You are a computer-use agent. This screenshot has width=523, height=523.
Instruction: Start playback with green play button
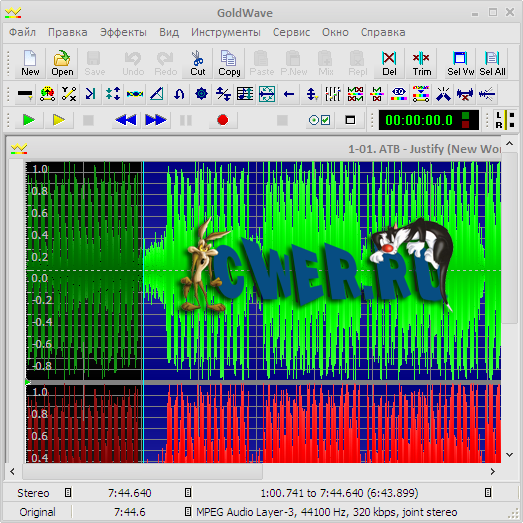pyautogui.click(x=29, y=120)
